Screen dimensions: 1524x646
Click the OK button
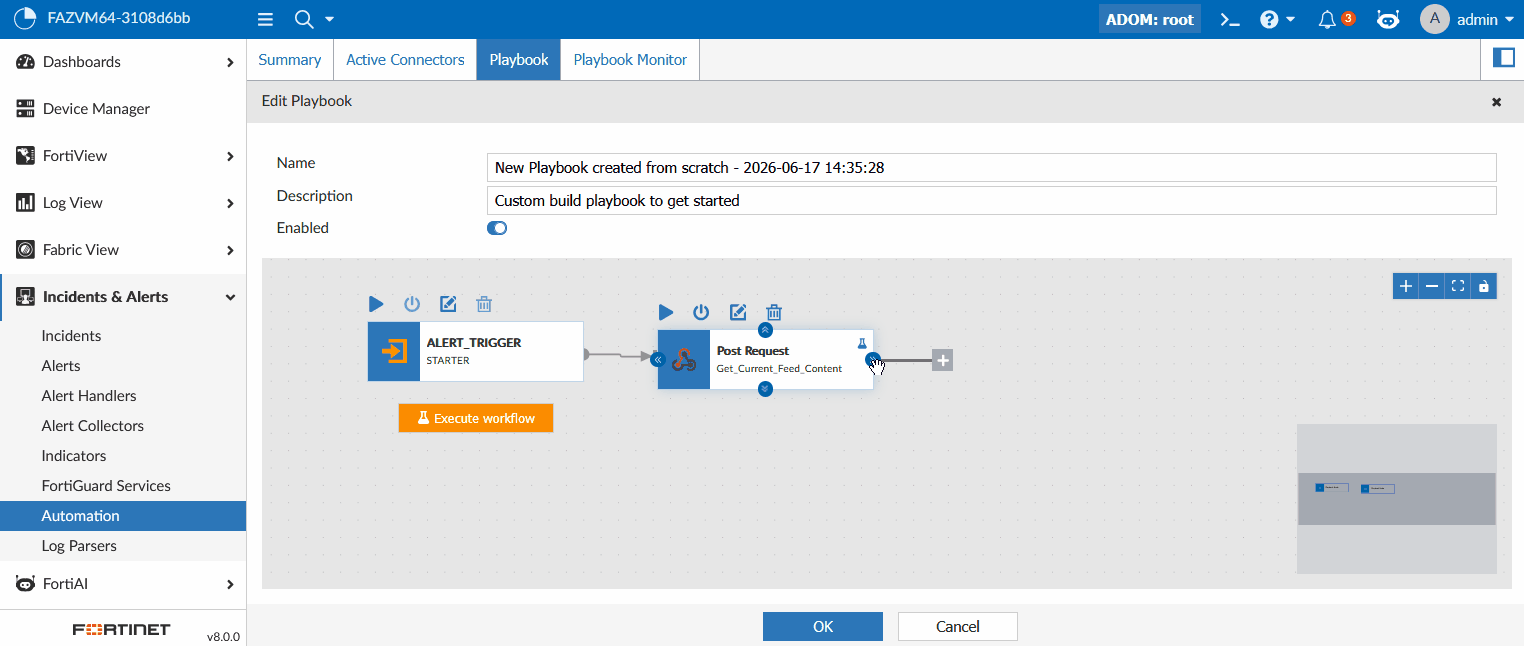pos(823,626)
